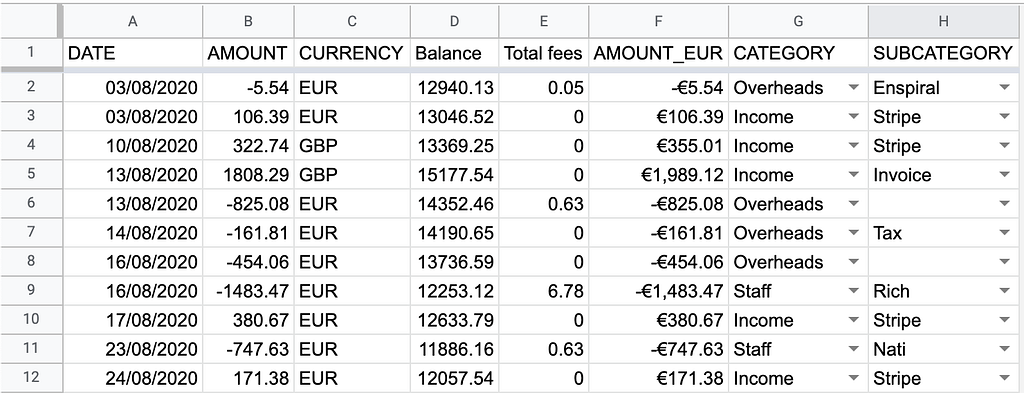Select column H header
1024x393 pixels.
943,22
